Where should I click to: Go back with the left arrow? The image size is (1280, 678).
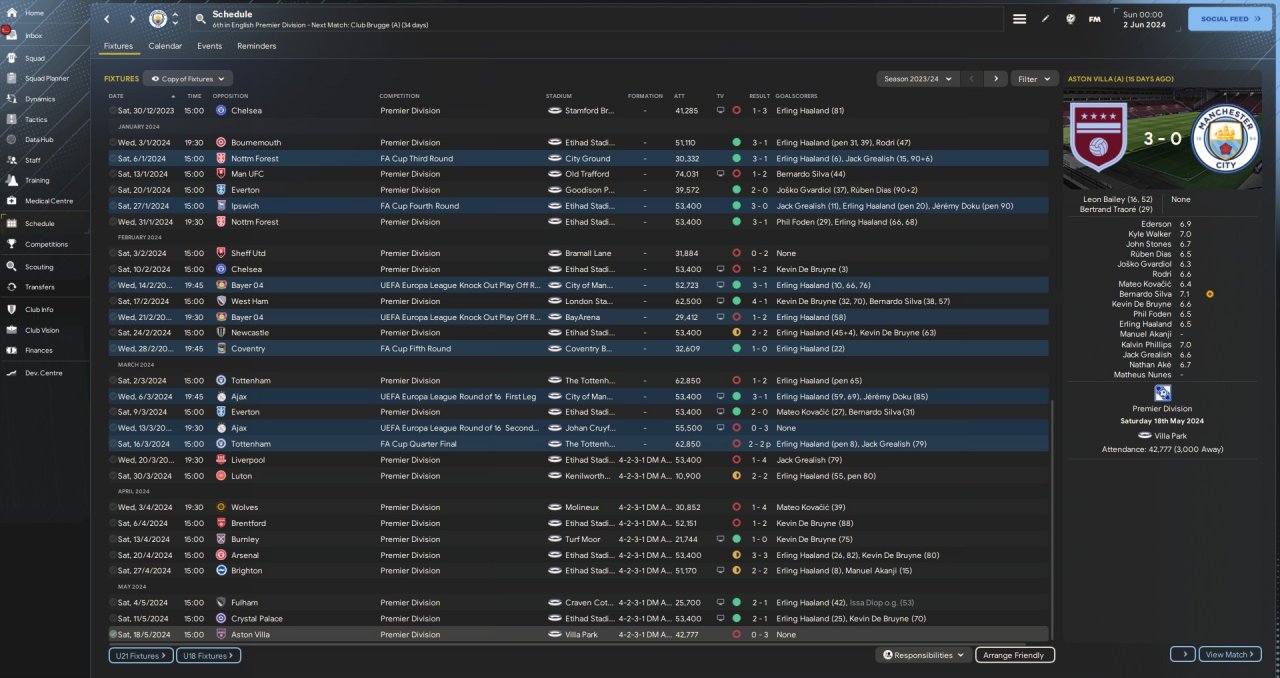(107, 19)
